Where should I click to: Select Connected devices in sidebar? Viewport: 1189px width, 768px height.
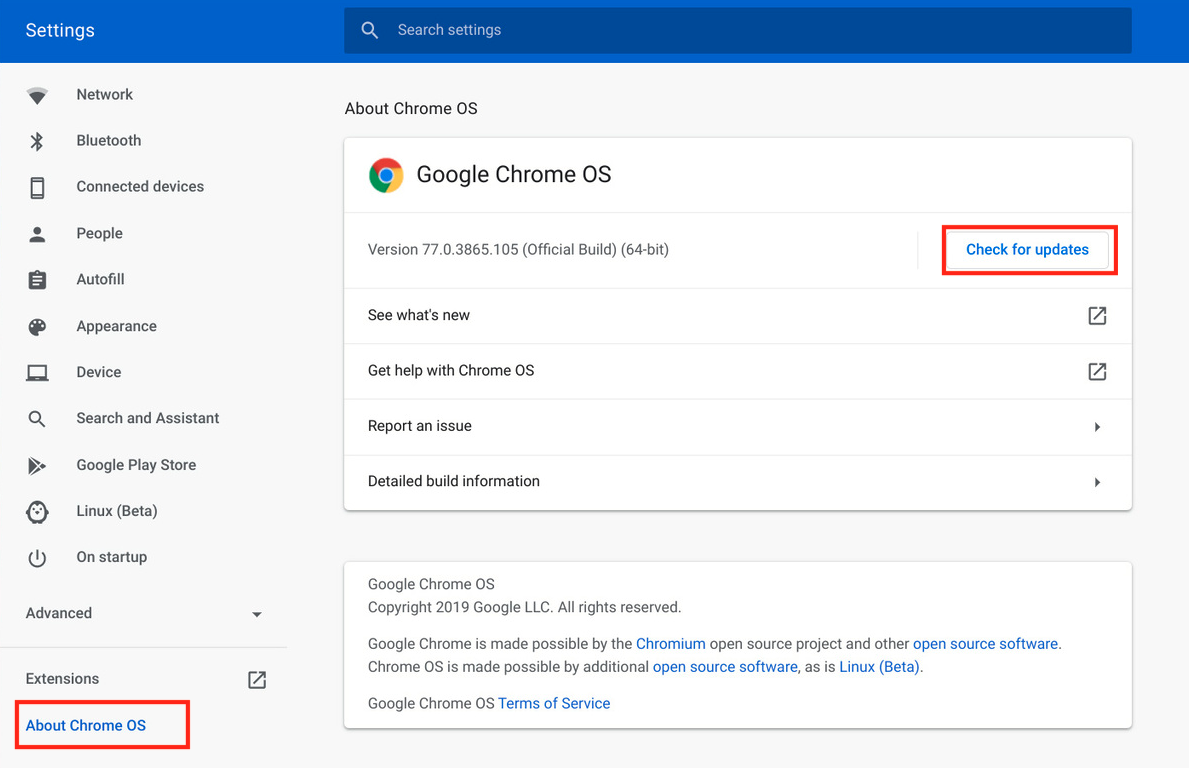[x=140, y=187]
